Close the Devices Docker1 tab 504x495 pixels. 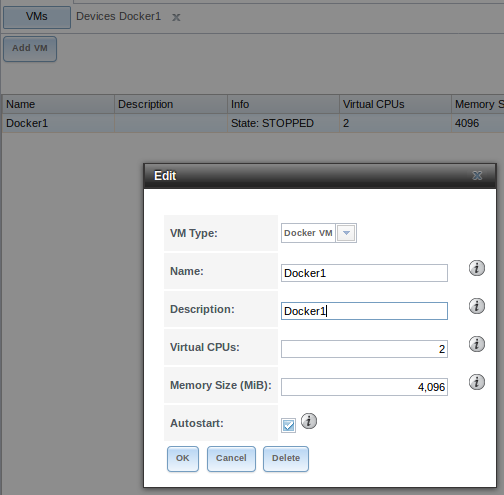[x=176, y=17]
